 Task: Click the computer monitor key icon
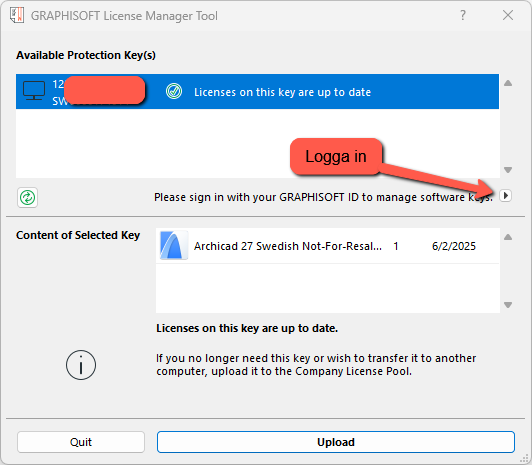(x=34, y=91)
